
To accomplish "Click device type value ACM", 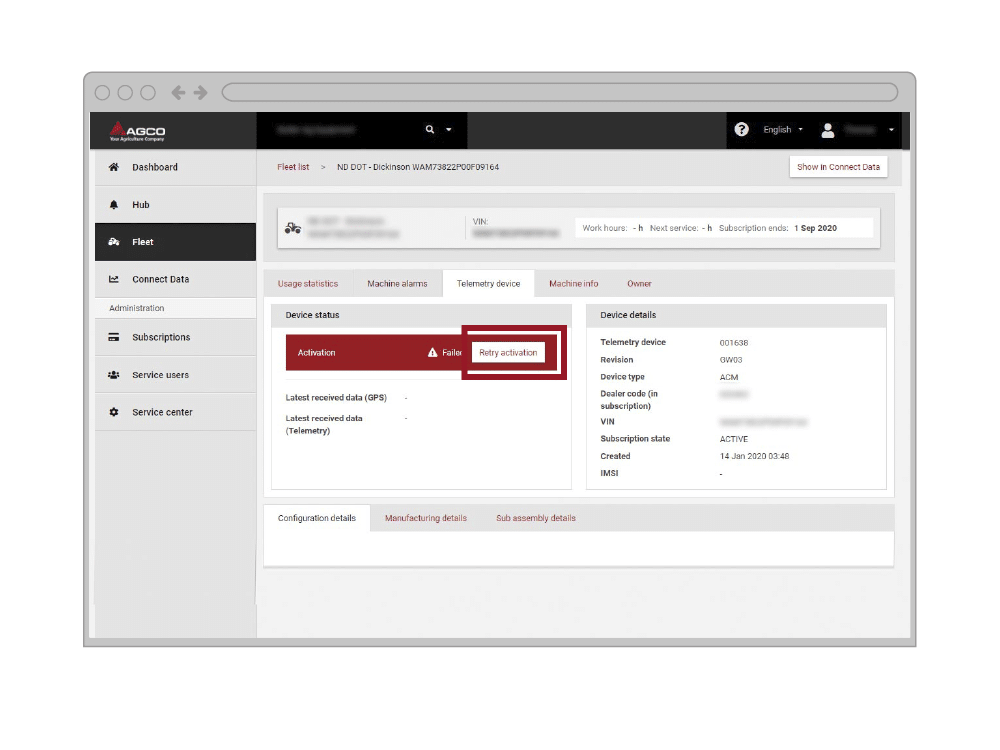I will coord(729,378).
